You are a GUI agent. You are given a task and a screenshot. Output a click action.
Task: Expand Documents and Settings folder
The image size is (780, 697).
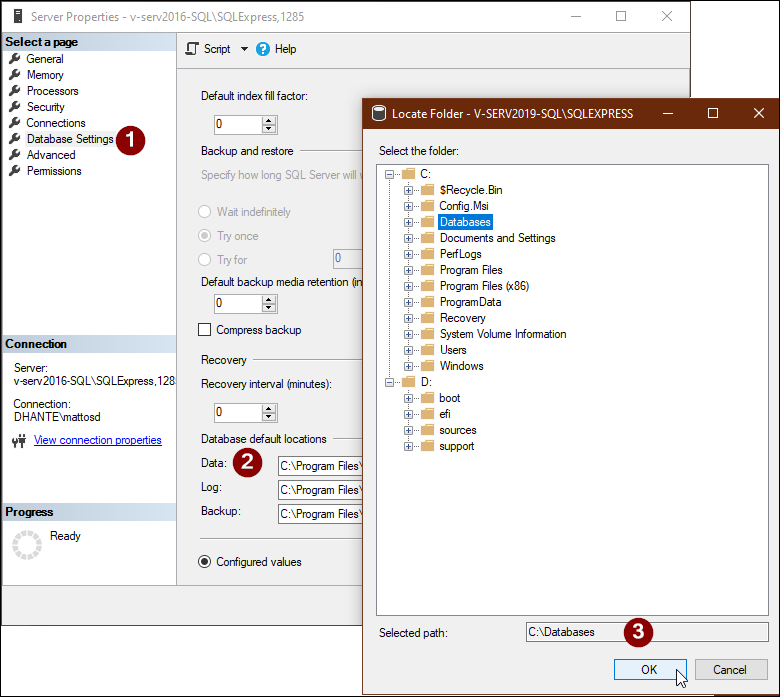[408, 238]
